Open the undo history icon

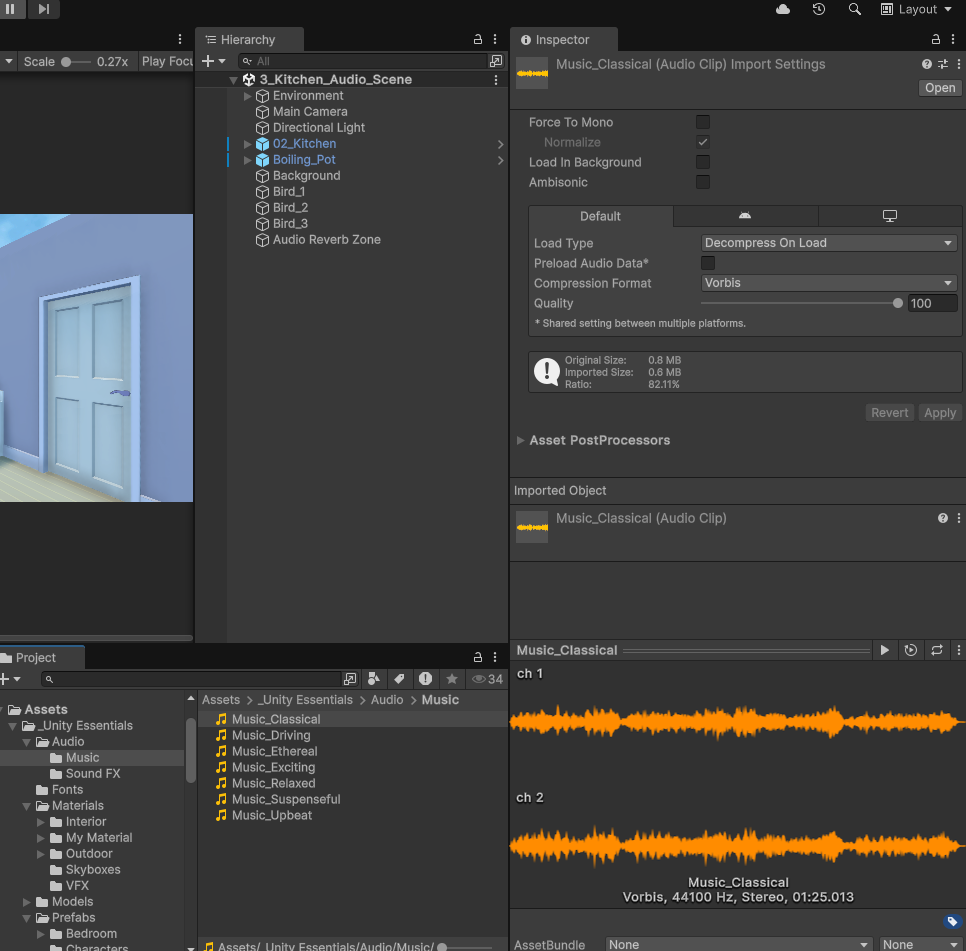click(x=819, y=9)
